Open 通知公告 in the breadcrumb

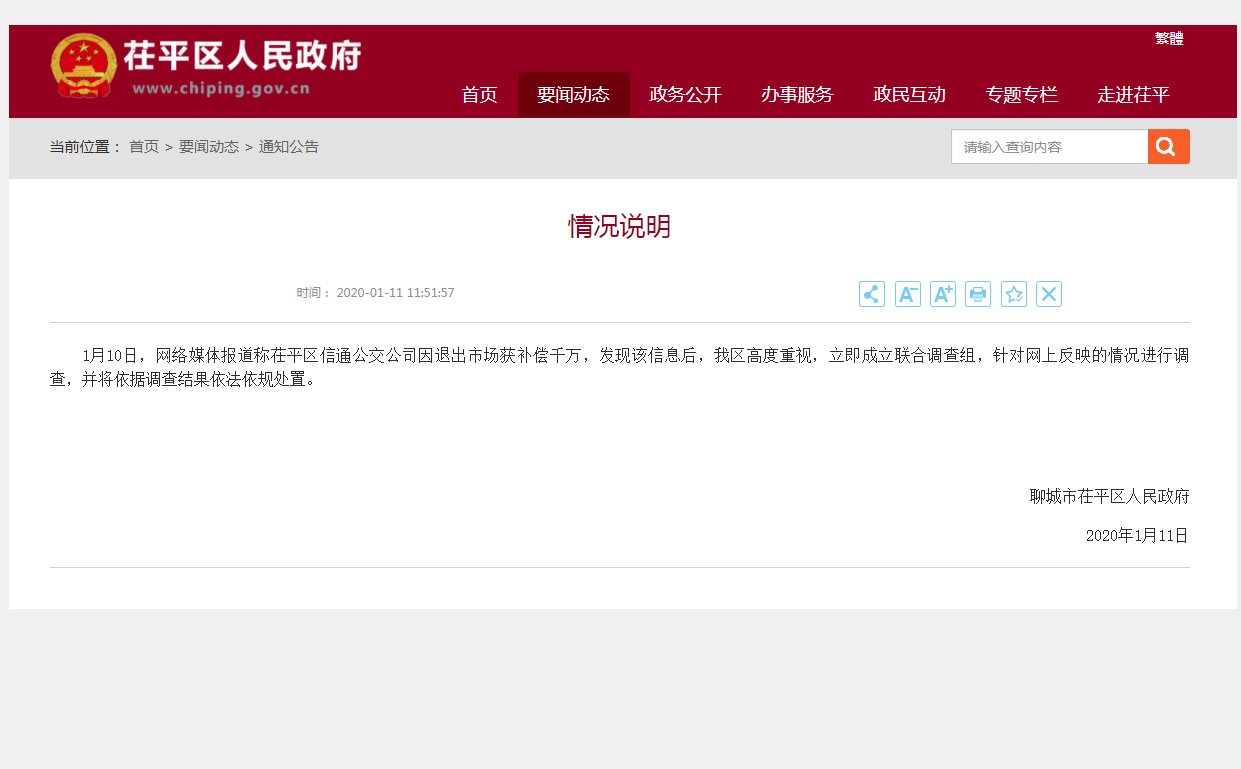click(289, 146)
